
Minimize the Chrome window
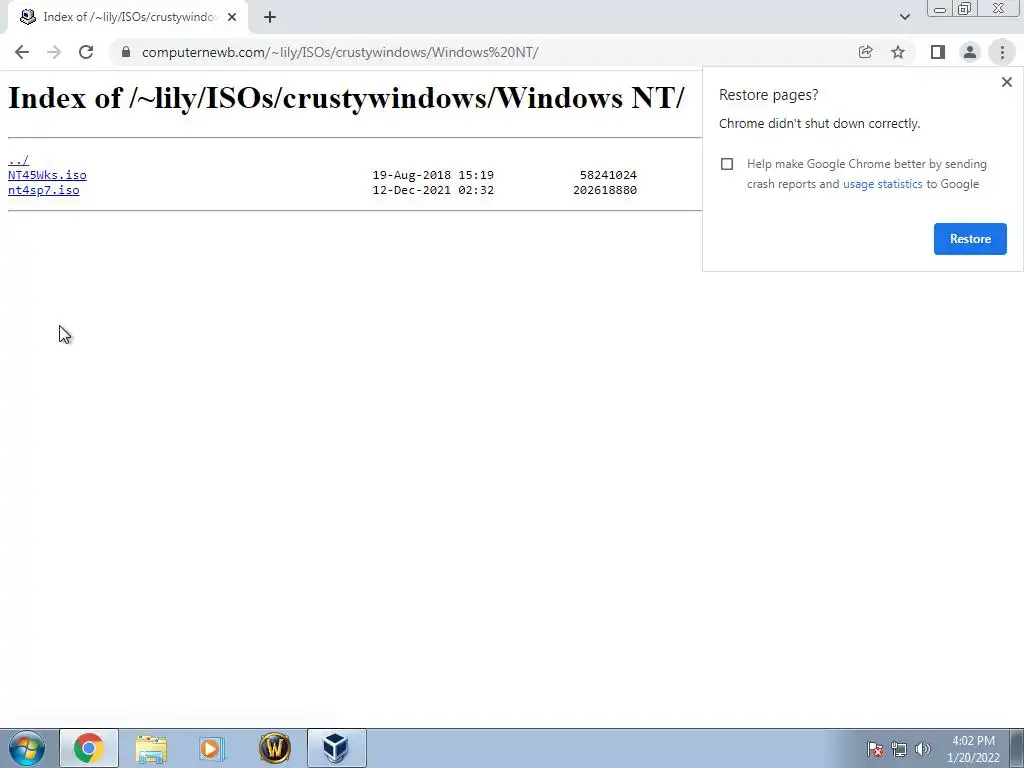940,8
